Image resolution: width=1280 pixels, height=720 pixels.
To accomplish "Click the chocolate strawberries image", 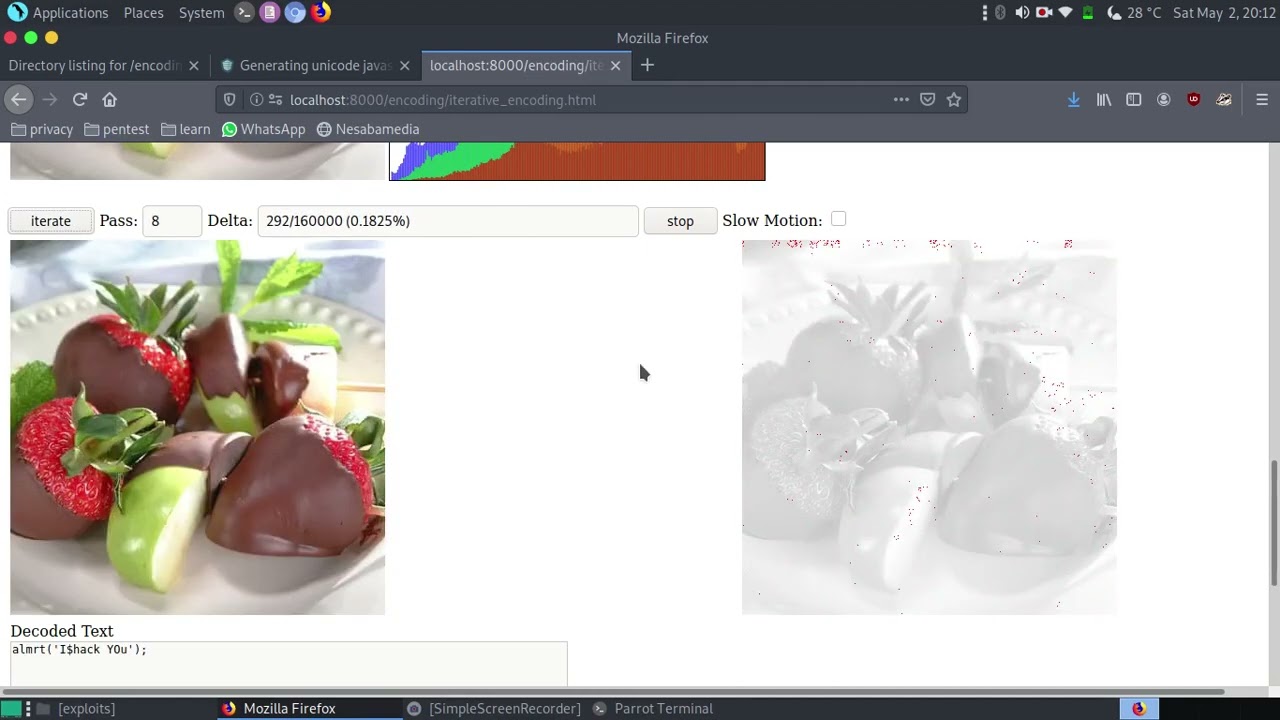I will (198, 427).
